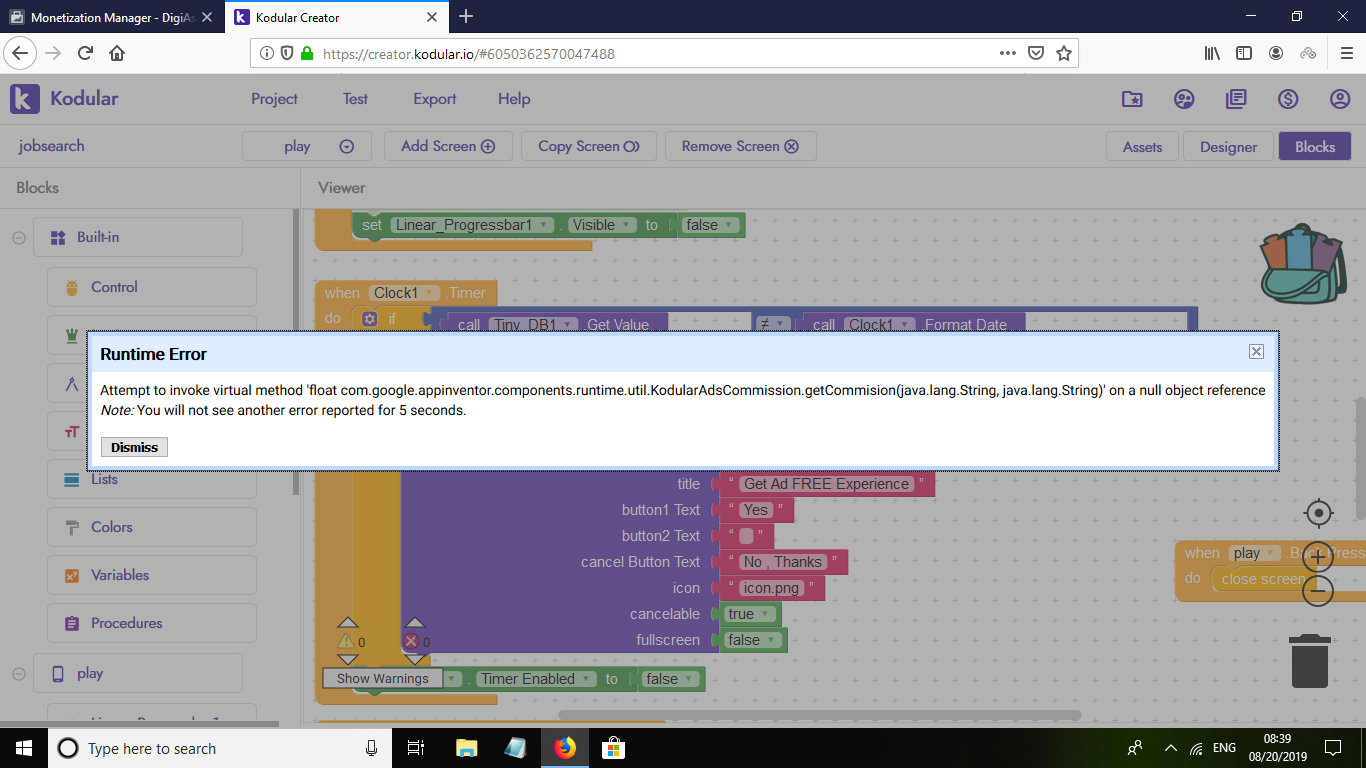Image resolution: width=1366 pixels, height=768 pixels.
Task: Bookmark this page with the star icon
Action: [1064, 53]
